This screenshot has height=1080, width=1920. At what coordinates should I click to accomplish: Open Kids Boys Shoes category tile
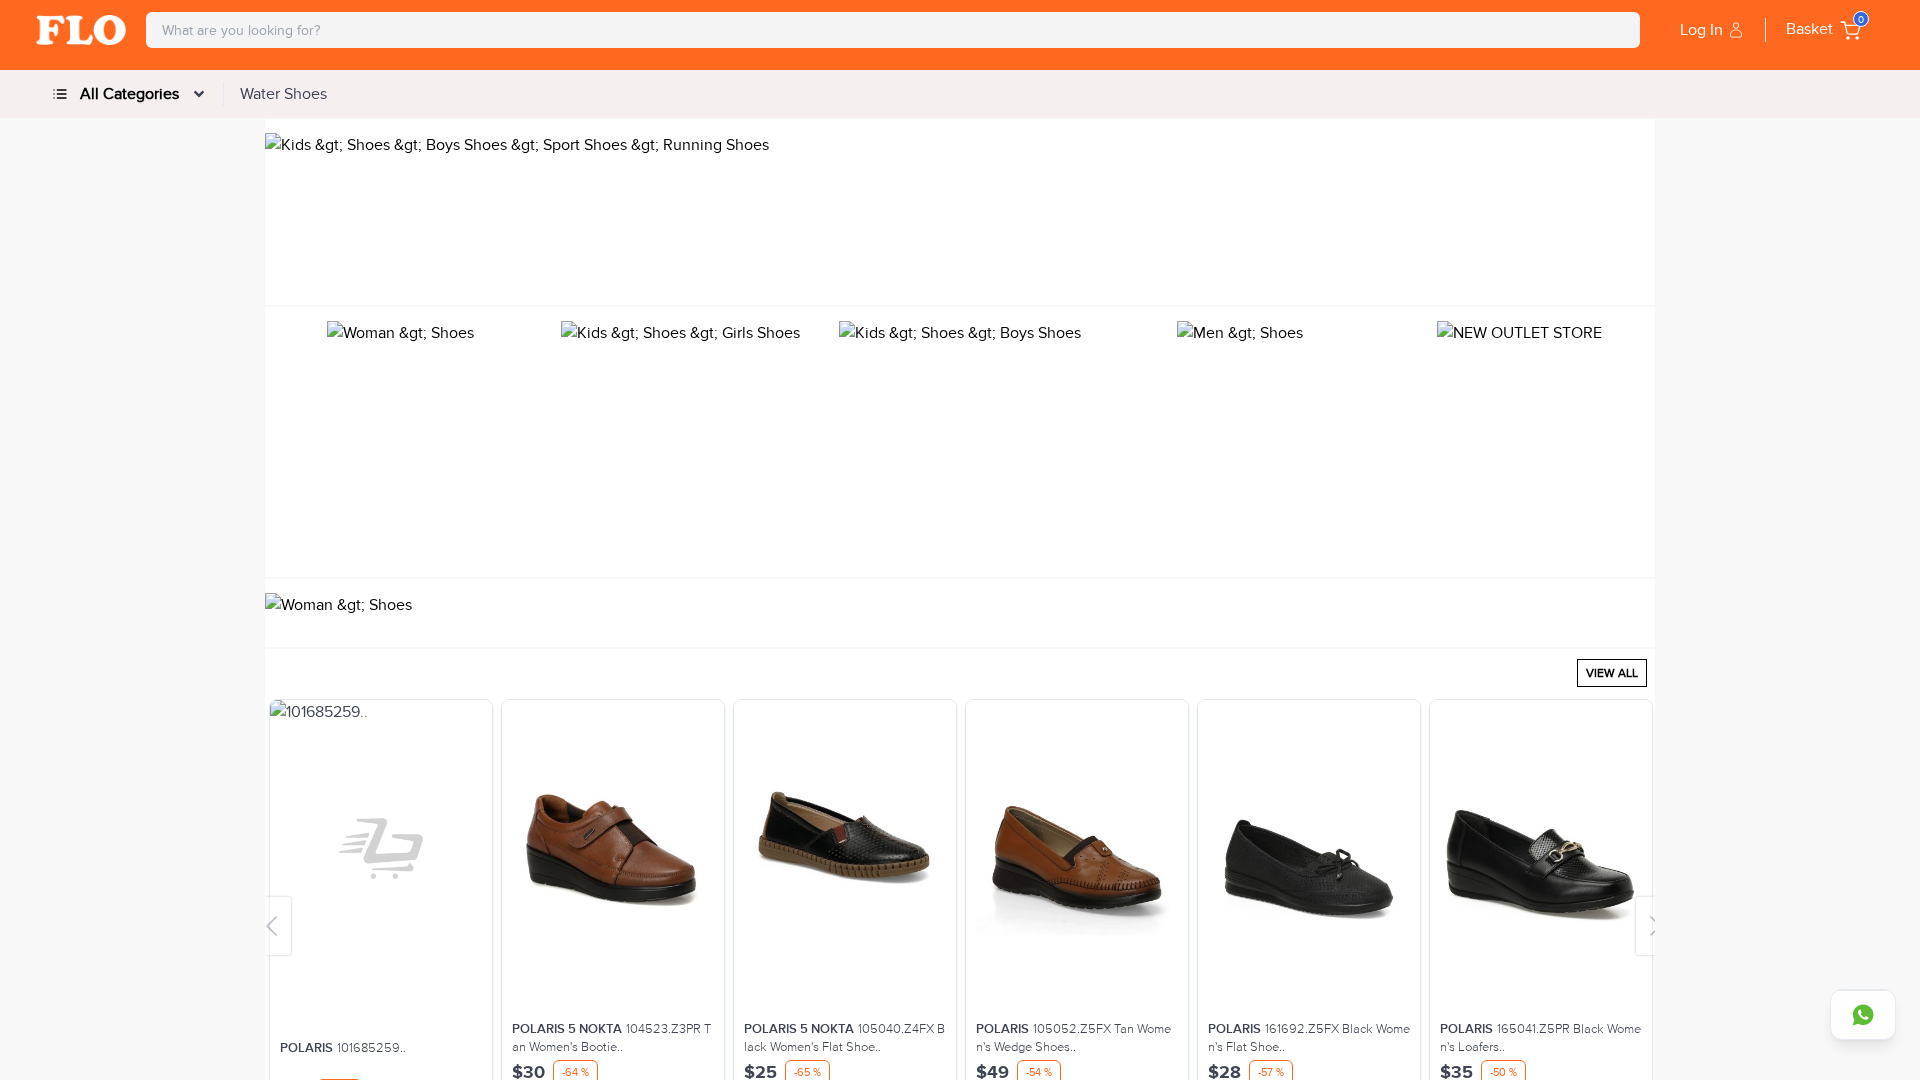(960, 333)
